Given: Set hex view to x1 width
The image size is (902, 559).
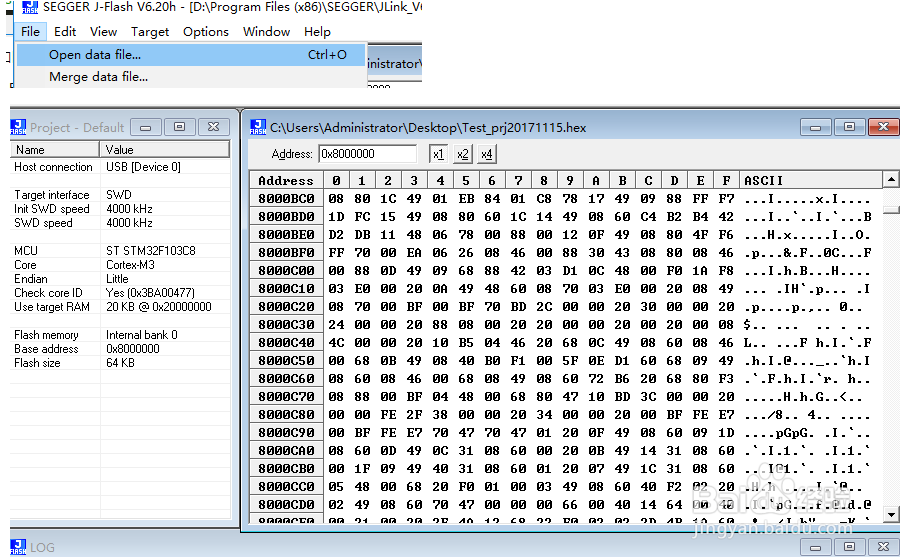Looking at the screenshot, I should coord(438,154).
